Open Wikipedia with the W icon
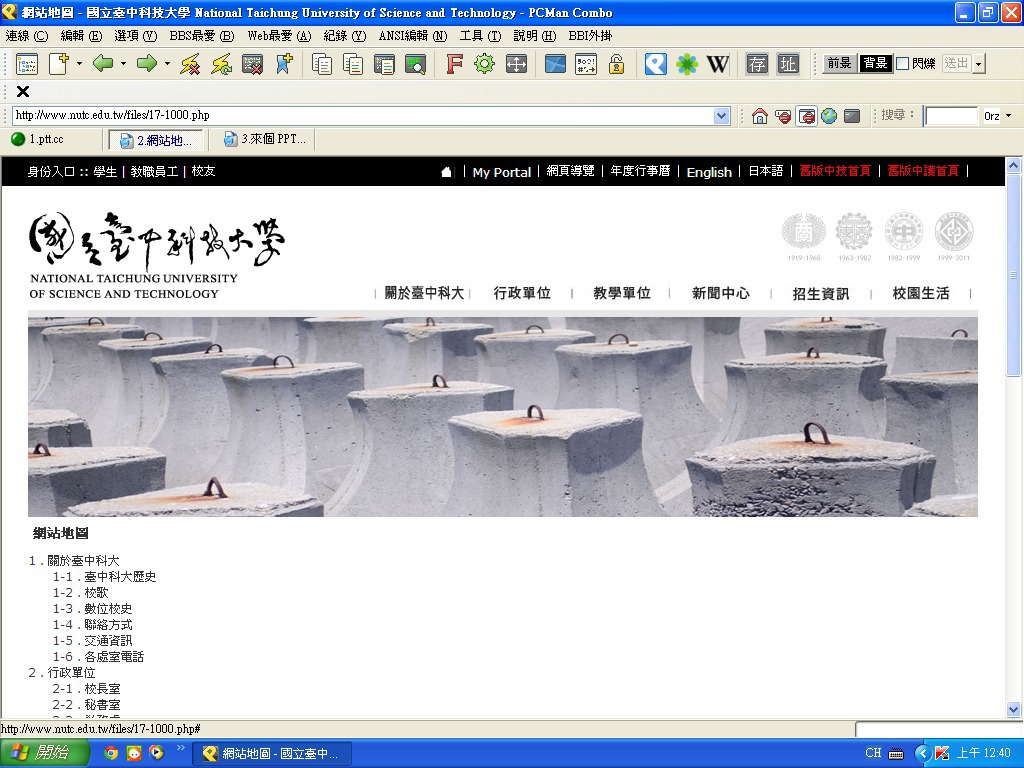The height and width of the screenshot is (768, 1024). tap(718, 64)
